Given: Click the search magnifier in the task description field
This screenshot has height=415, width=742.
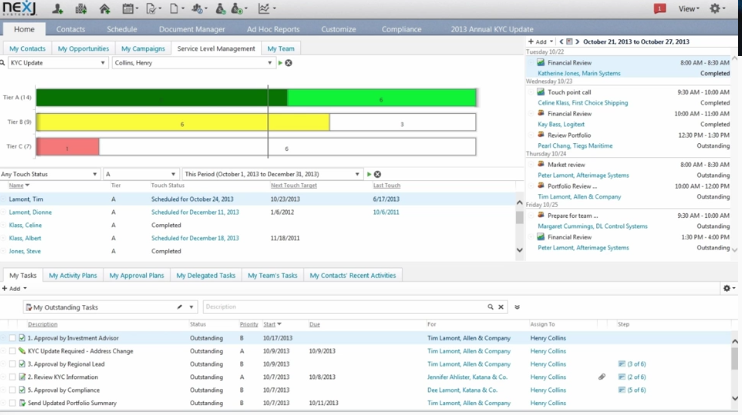Looking at the screenshot, I should coord(490,307).
